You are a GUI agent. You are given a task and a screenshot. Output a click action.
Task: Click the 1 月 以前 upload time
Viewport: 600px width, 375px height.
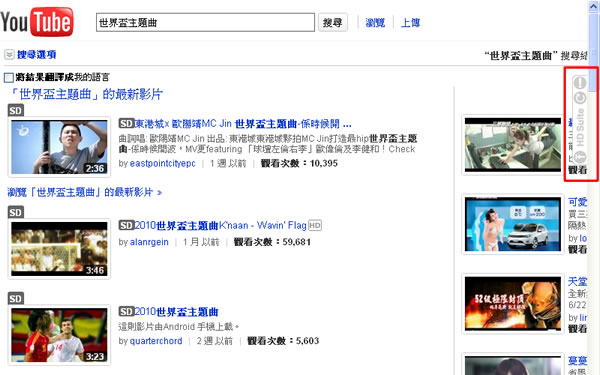point(201,242)
